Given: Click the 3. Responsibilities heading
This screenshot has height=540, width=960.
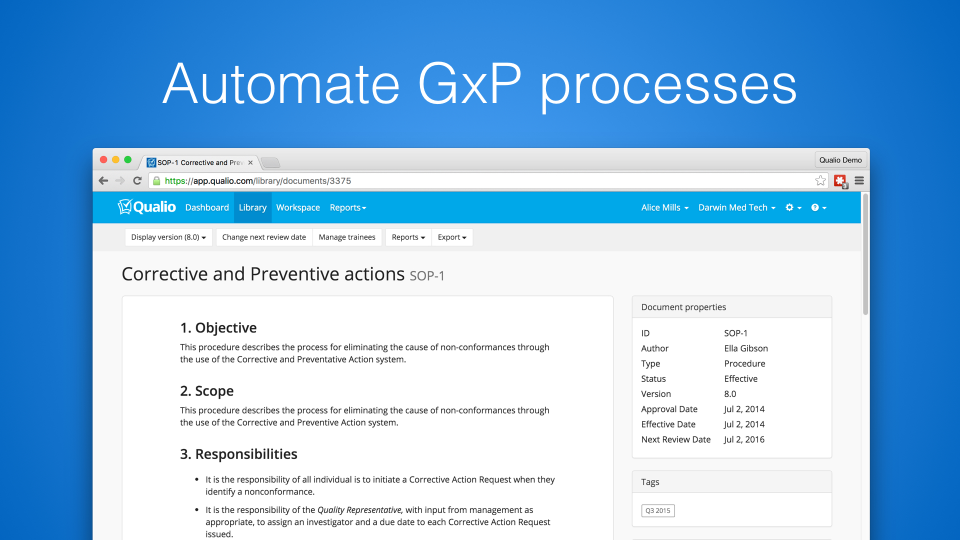Looking at the screenshot, I should click(x=239, y=454).
